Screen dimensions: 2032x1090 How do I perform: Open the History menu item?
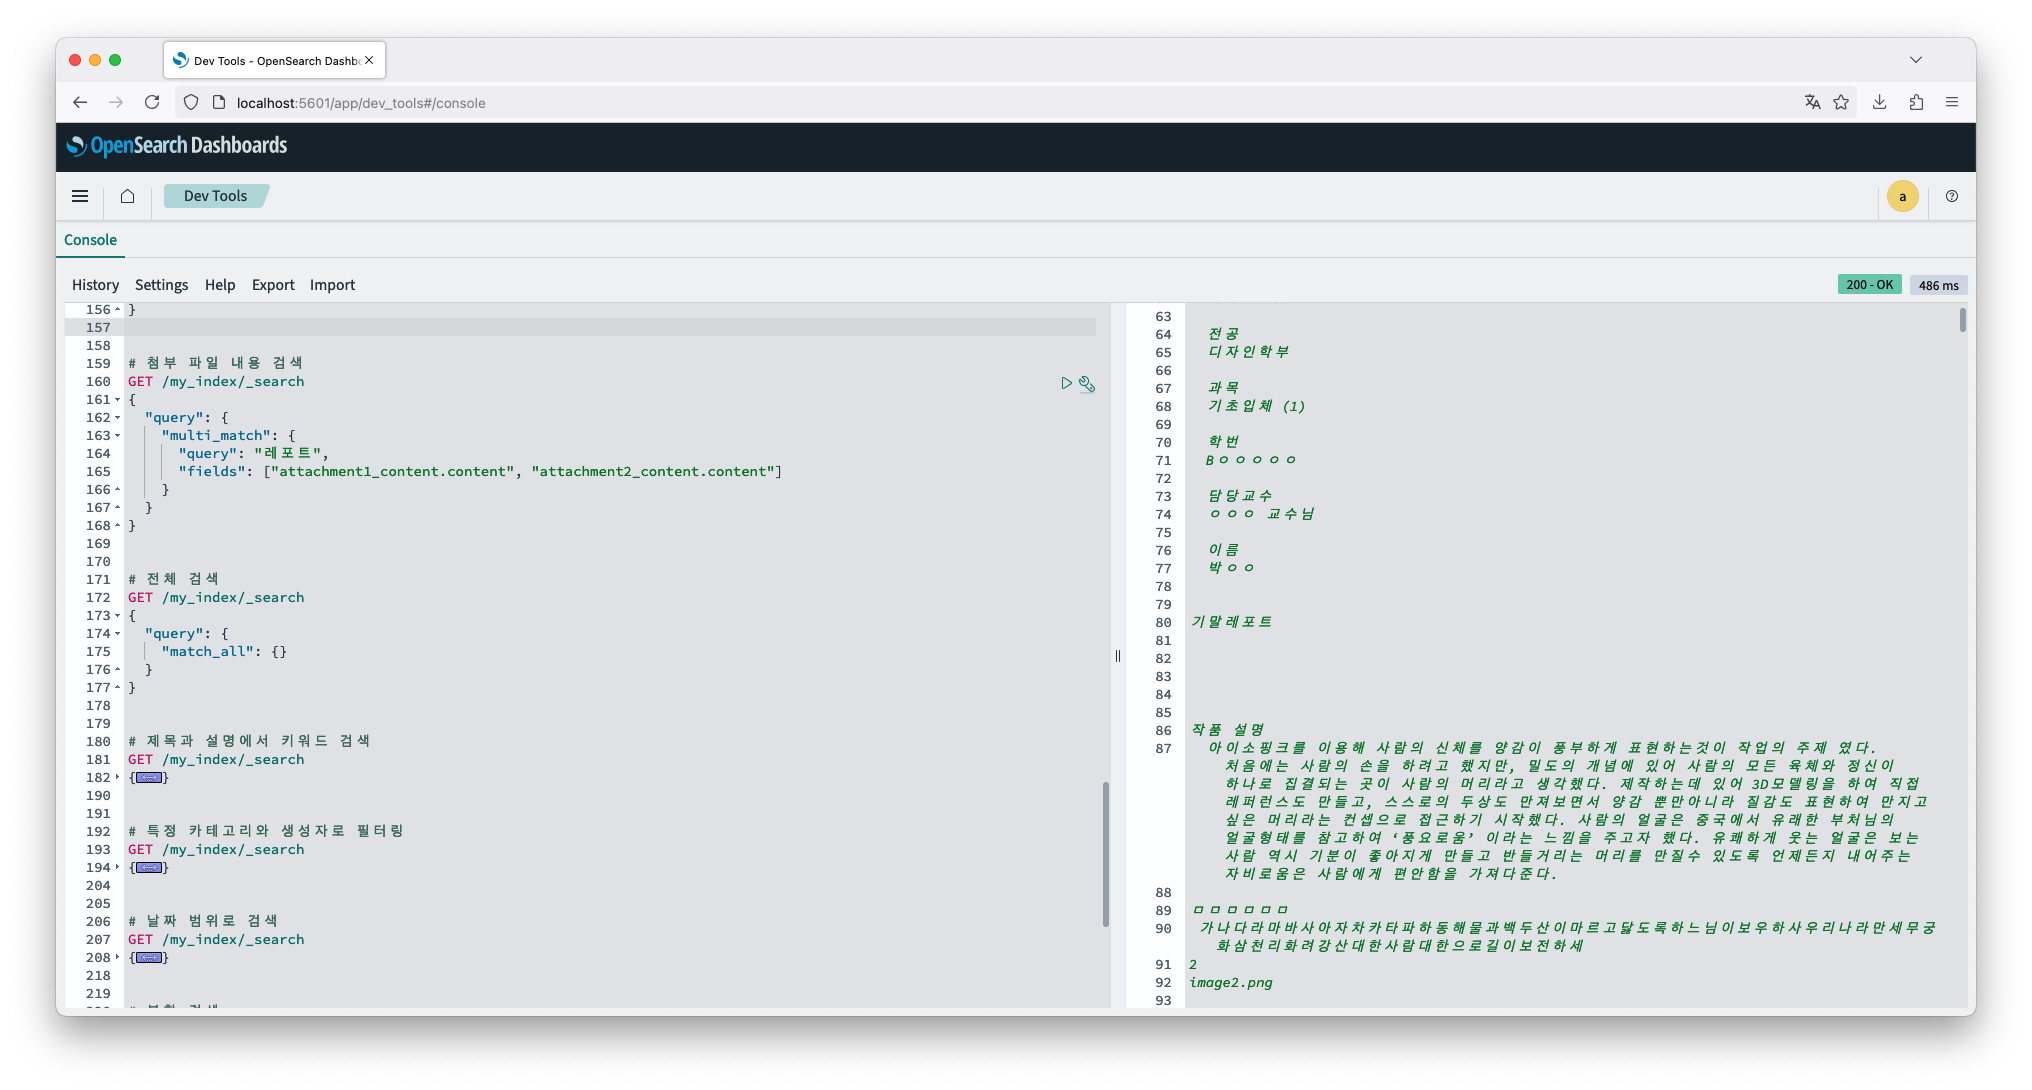click(95, 285)
